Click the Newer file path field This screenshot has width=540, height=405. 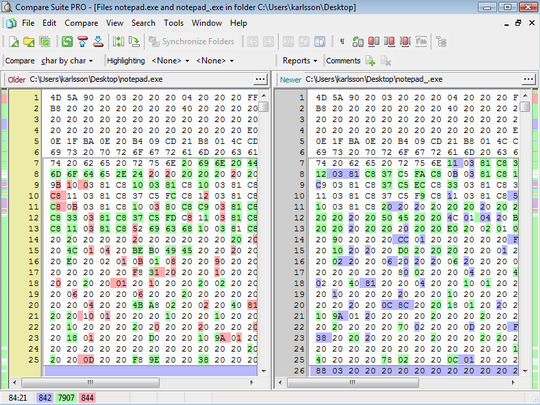click(413, 80)
